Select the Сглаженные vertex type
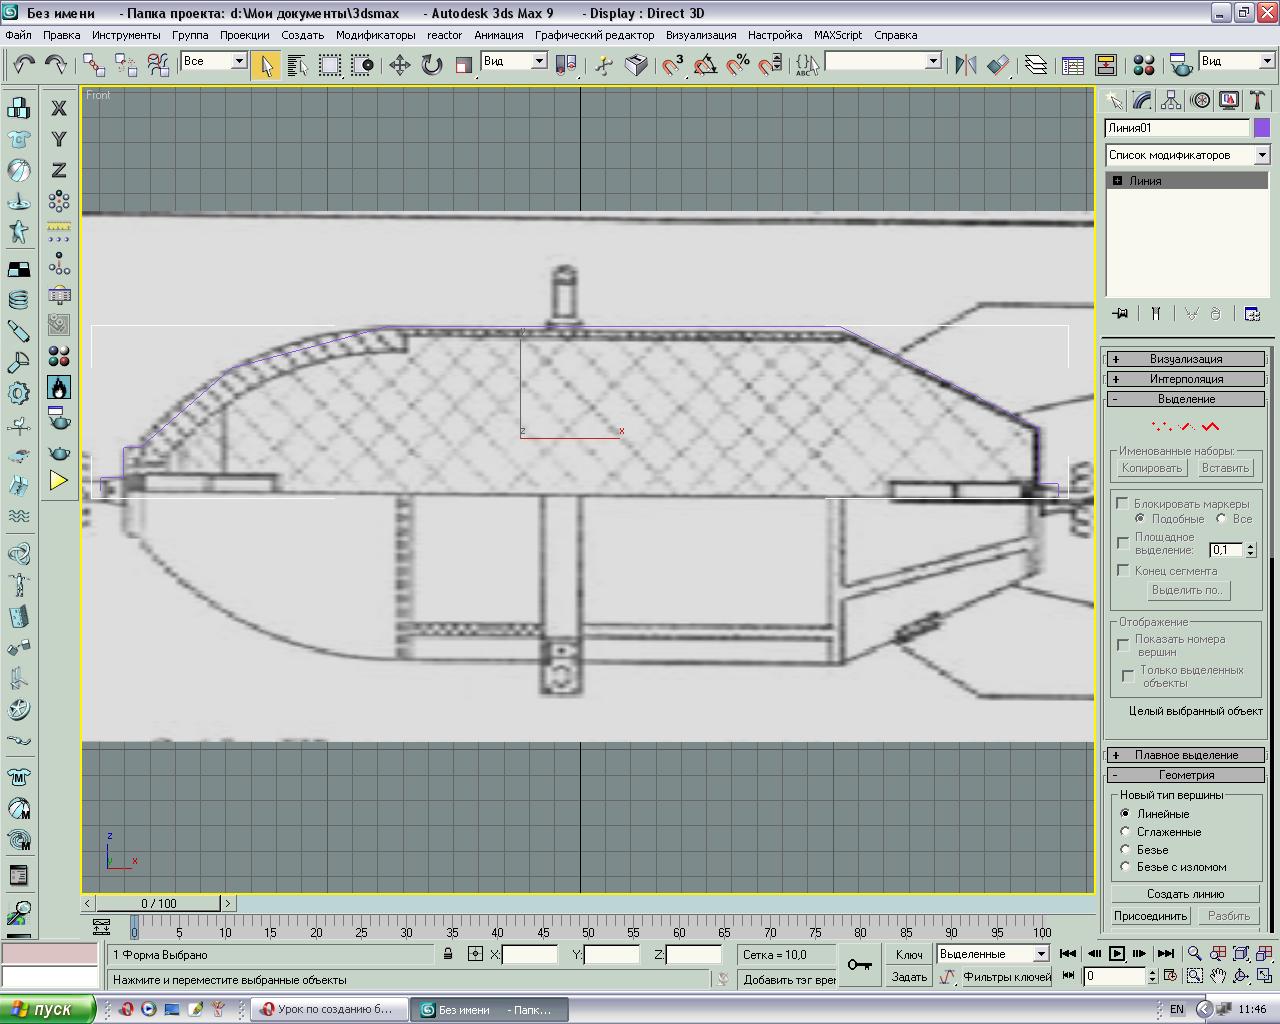The width and height of the screenshot is (1280, 1024). [1125, 832]
